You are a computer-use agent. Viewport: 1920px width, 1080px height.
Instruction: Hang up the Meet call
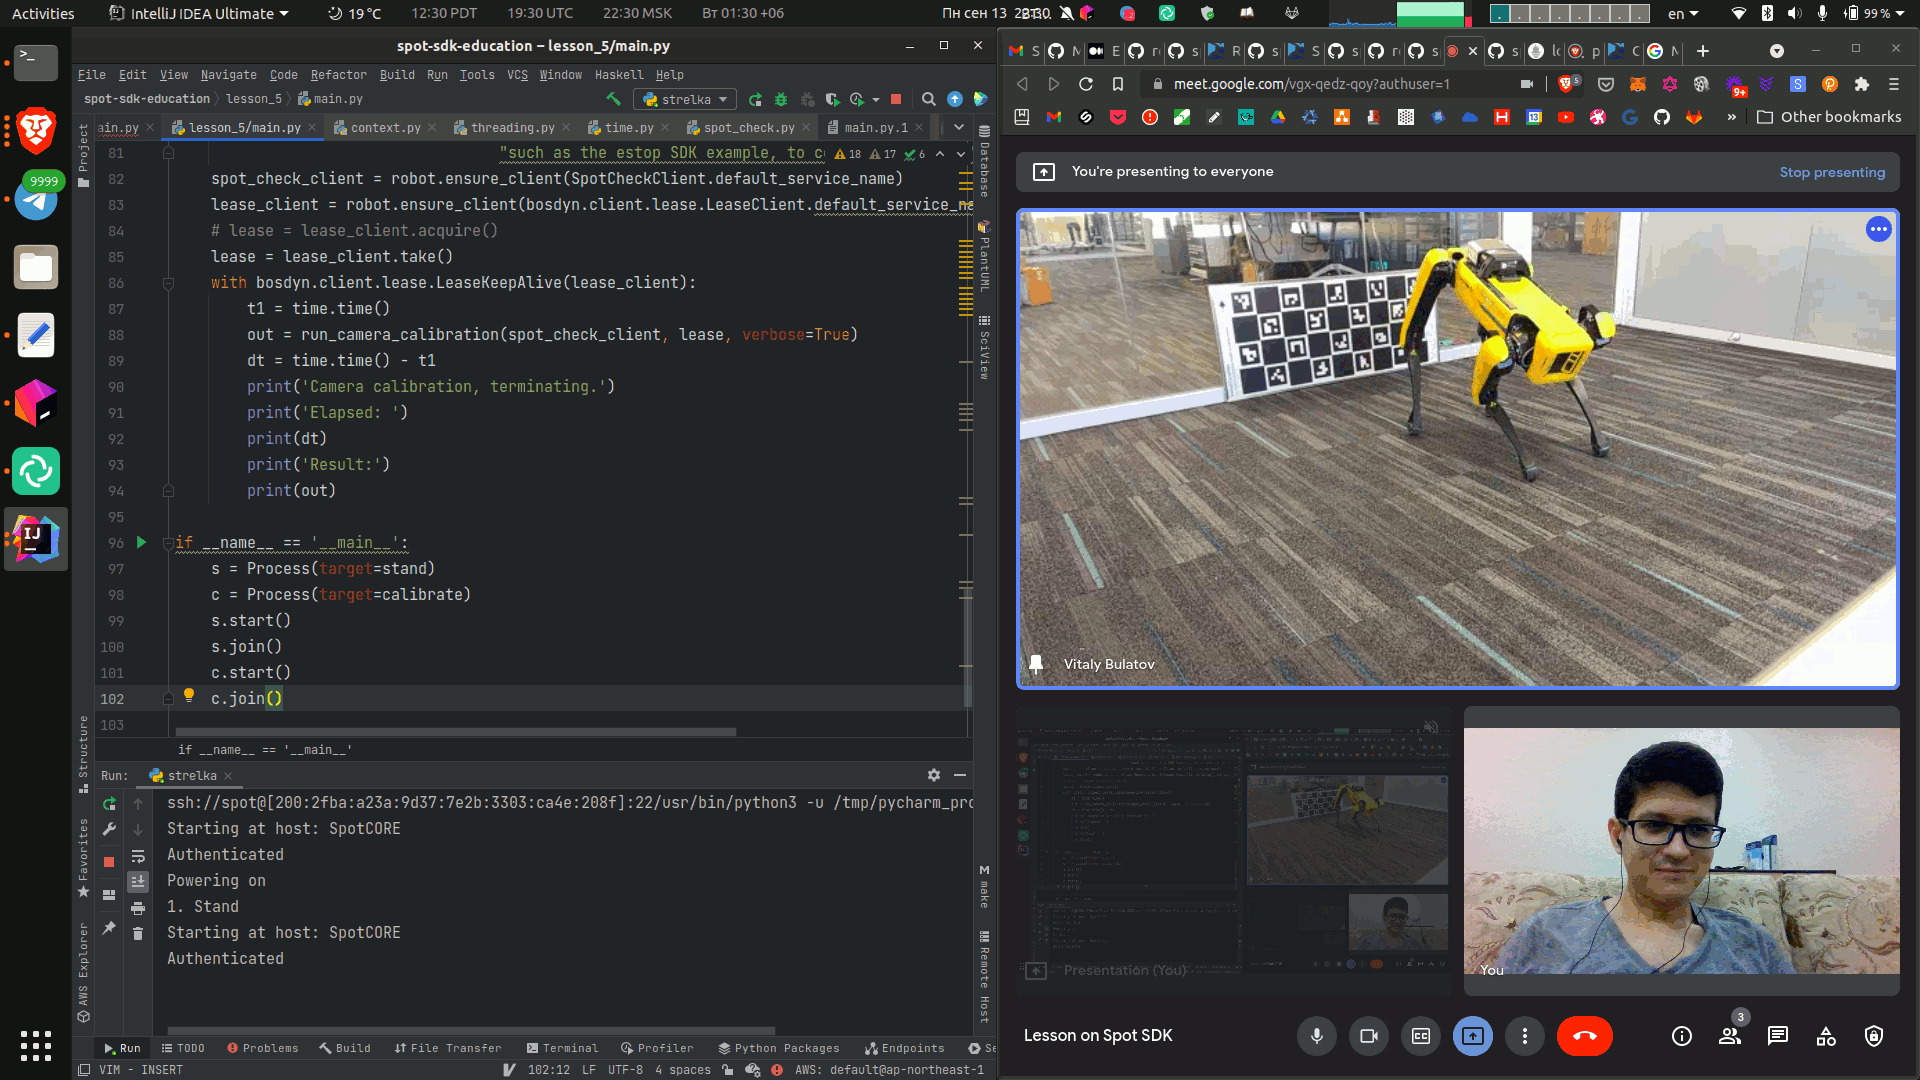tap(1584, 1036)
